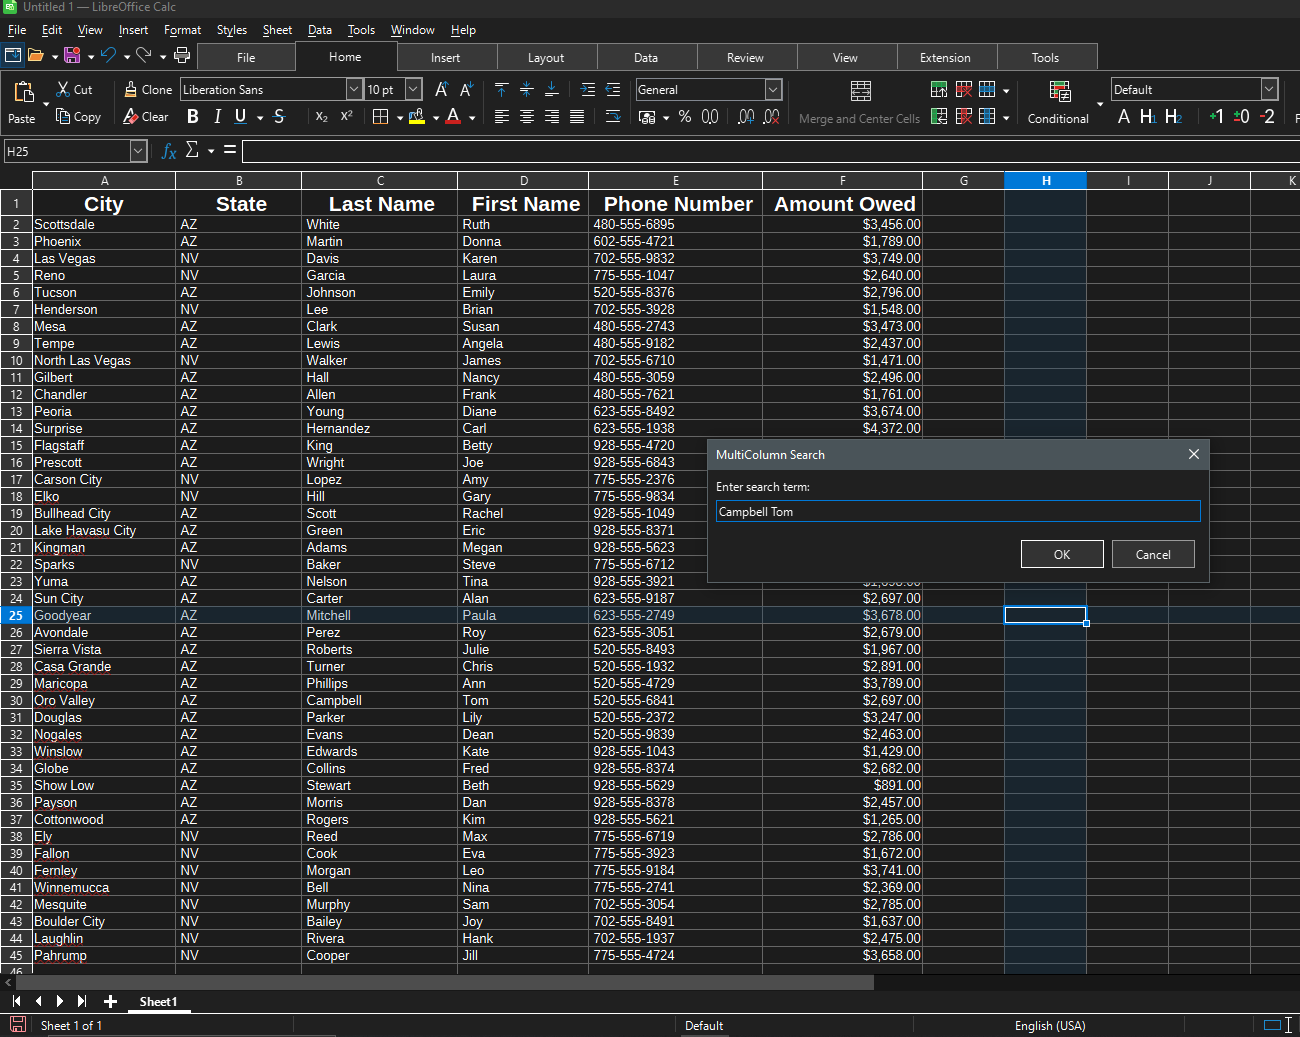Viewport: 1300px width, 1037px height.
Task: Switch to the Insert ribbon tab
Action: [445, 57]
